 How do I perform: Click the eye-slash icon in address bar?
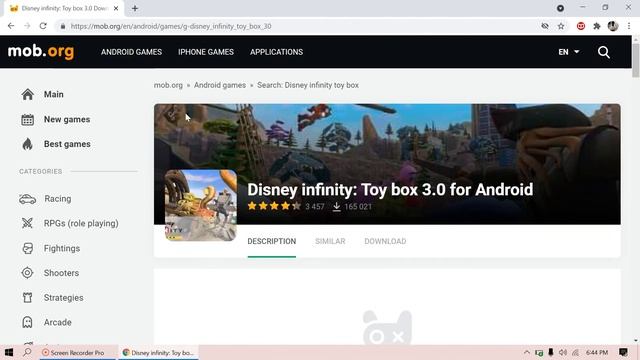pos(545,26)
